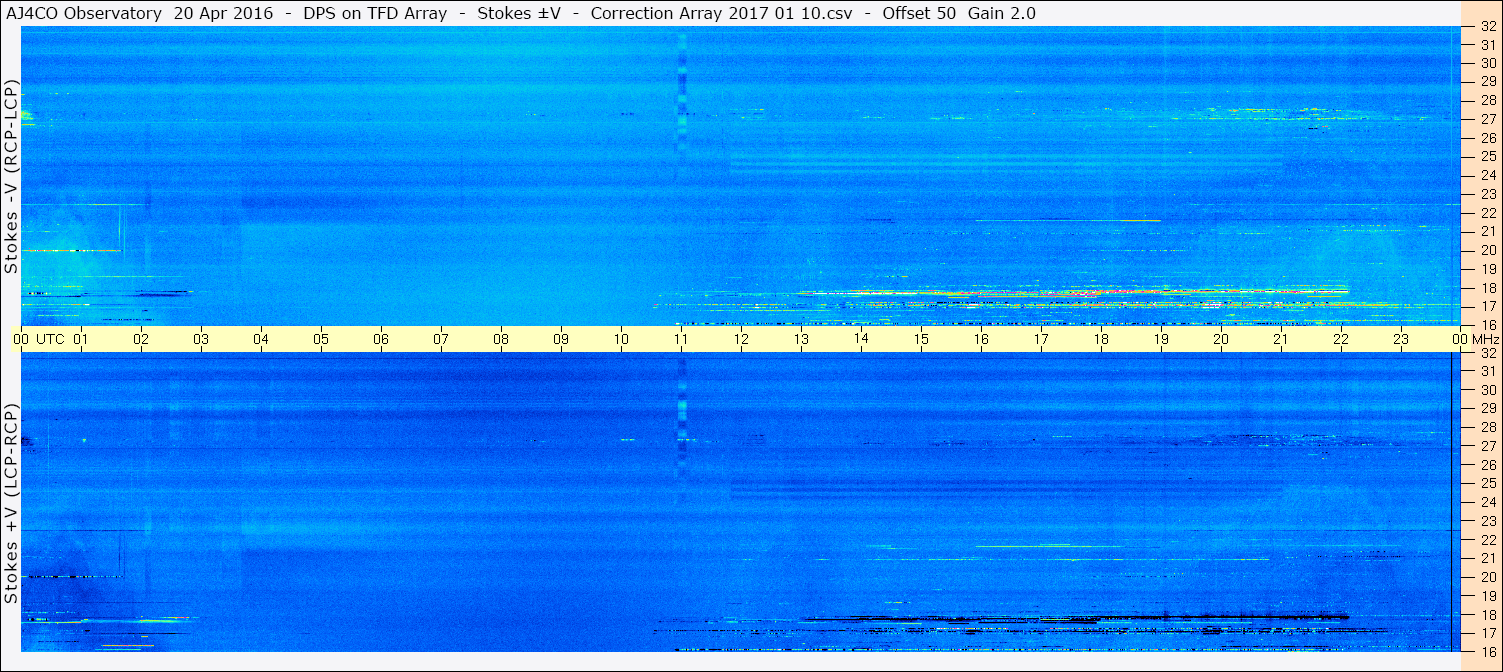Click the 'Gain 2.0' value in the header
Viewport: 1503px width, 672px height.
click(1002, 13)
